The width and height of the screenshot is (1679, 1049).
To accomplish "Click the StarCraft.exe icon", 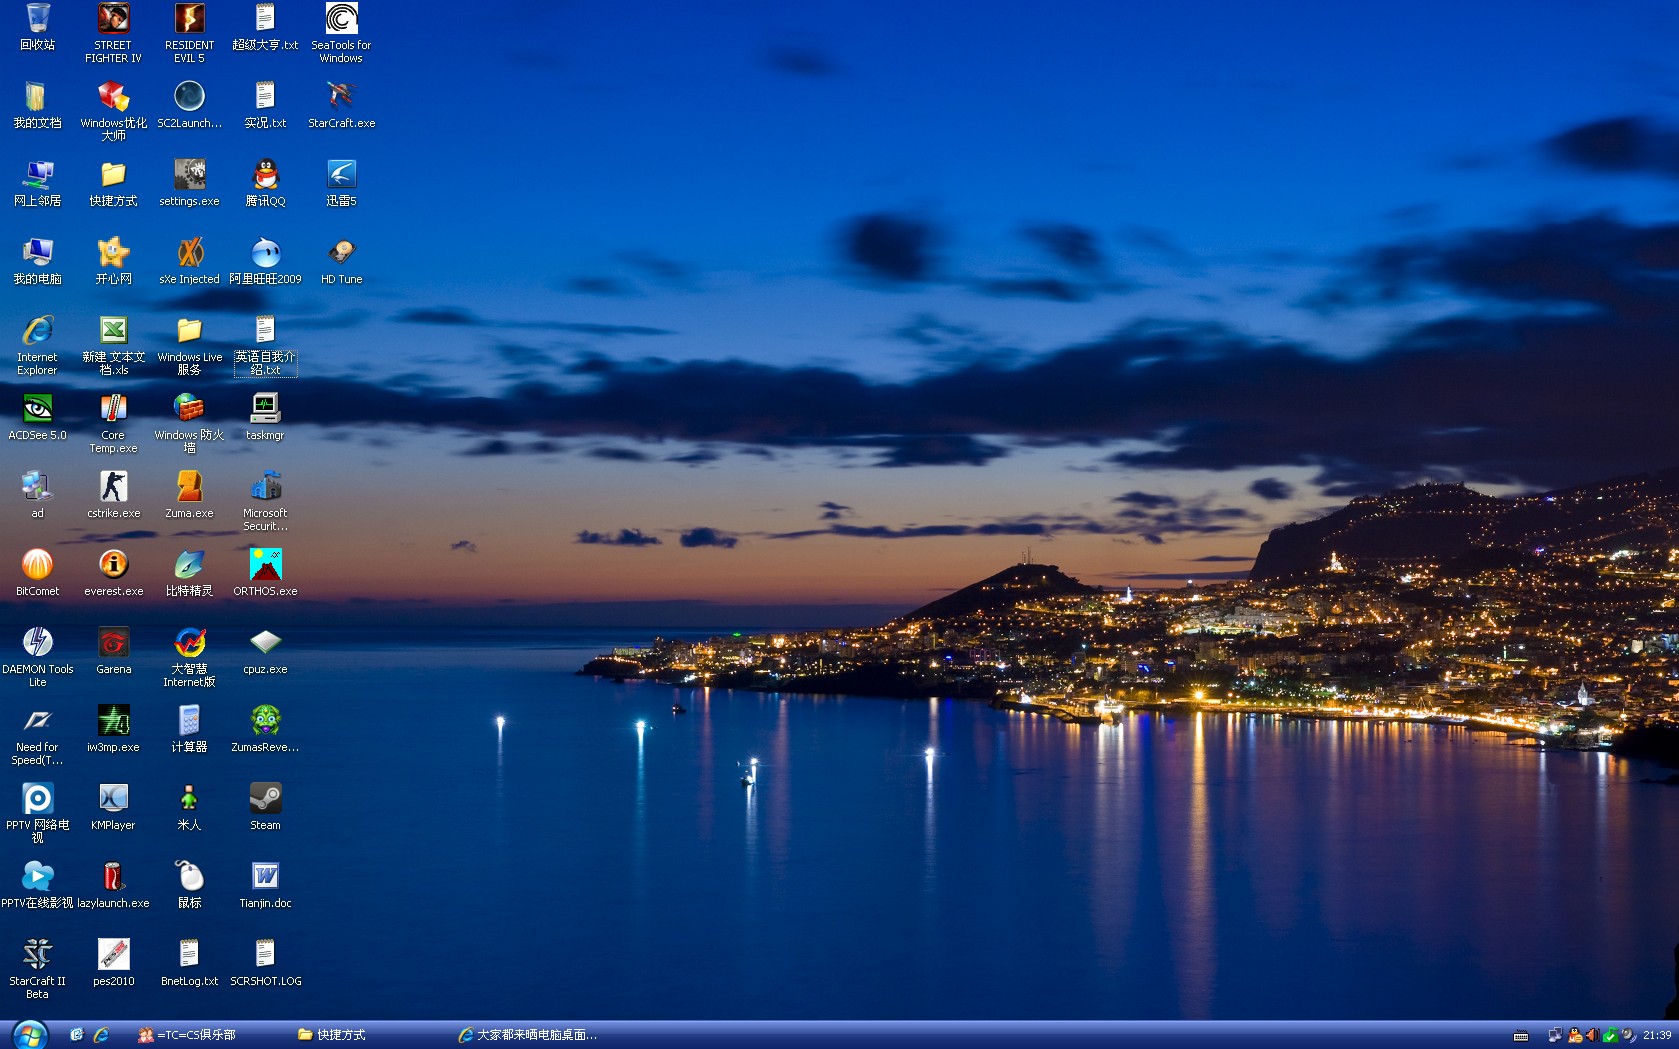I will coord(341,105).
